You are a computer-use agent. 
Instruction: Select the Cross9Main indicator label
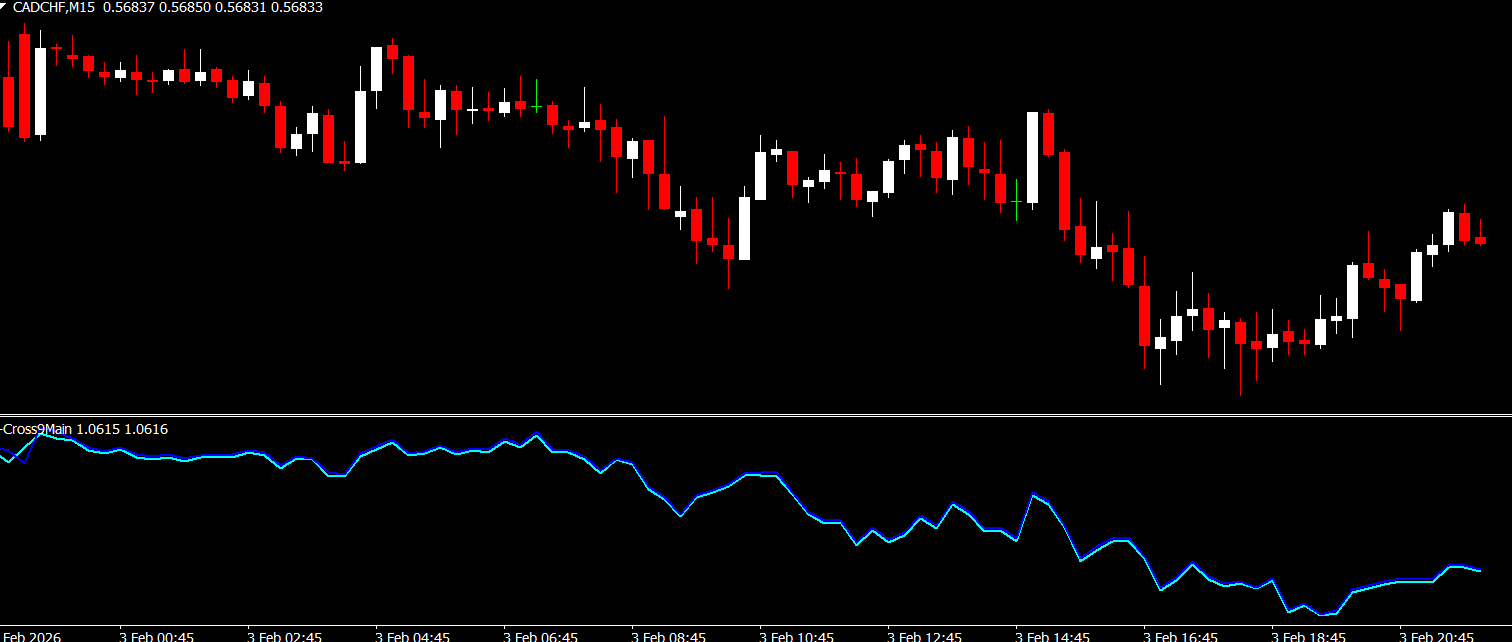pos(37,429)
